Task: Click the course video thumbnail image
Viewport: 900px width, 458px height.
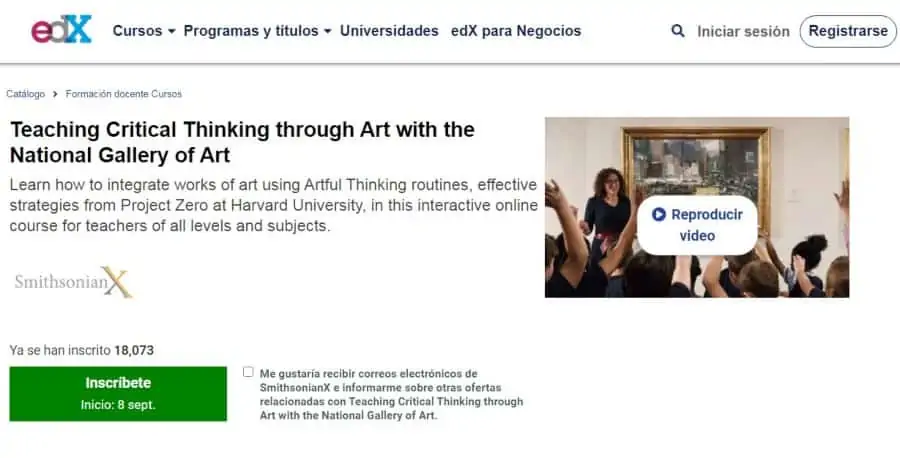Action: (x=697, y=207)
